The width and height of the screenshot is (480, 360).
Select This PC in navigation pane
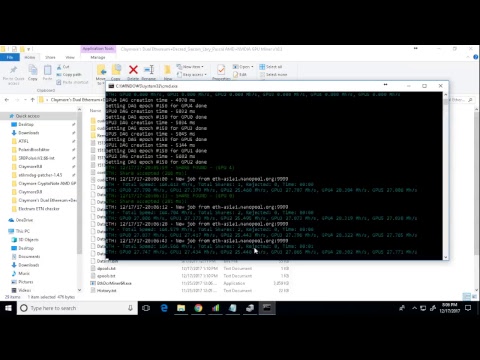pyautogui.click(x=23, y=231)
